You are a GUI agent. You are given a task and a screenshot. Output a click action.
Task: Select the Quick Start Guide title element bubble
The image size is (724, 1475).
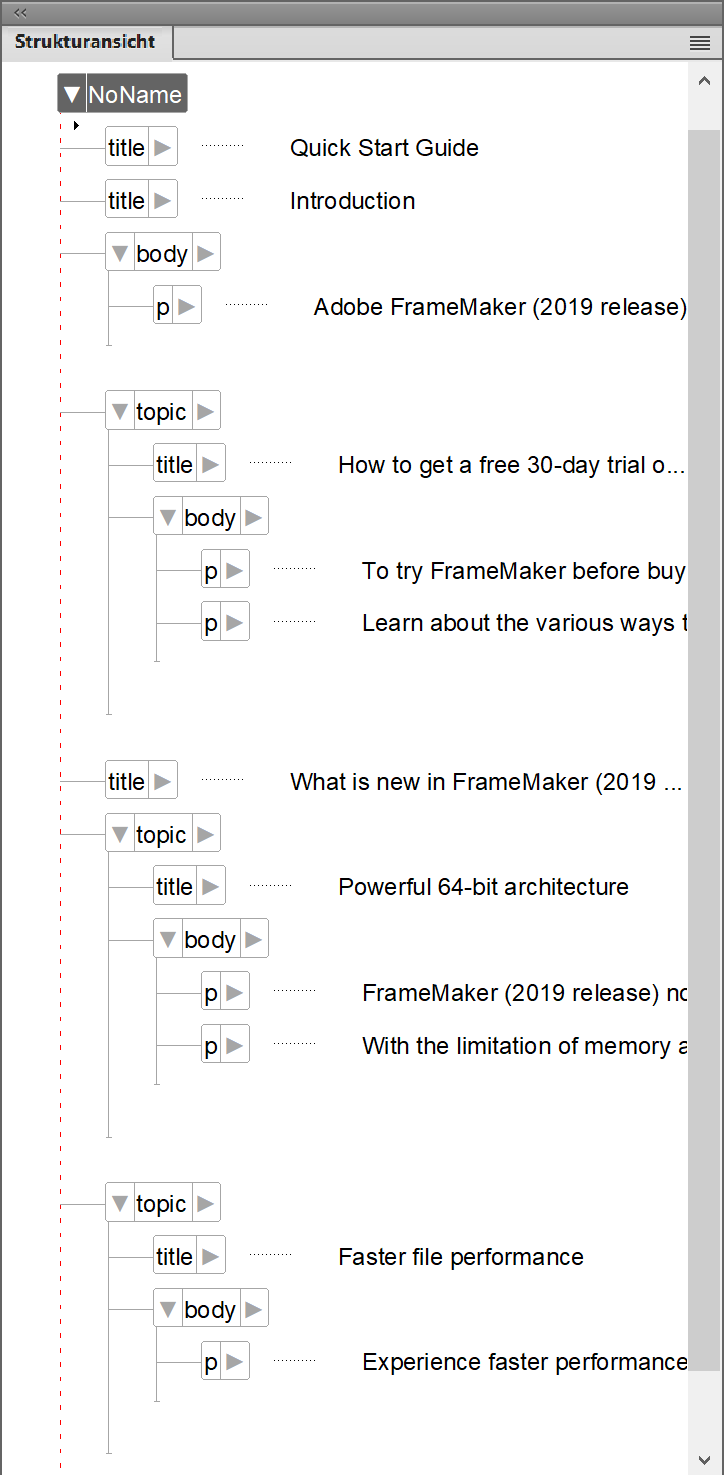[126, 146]
